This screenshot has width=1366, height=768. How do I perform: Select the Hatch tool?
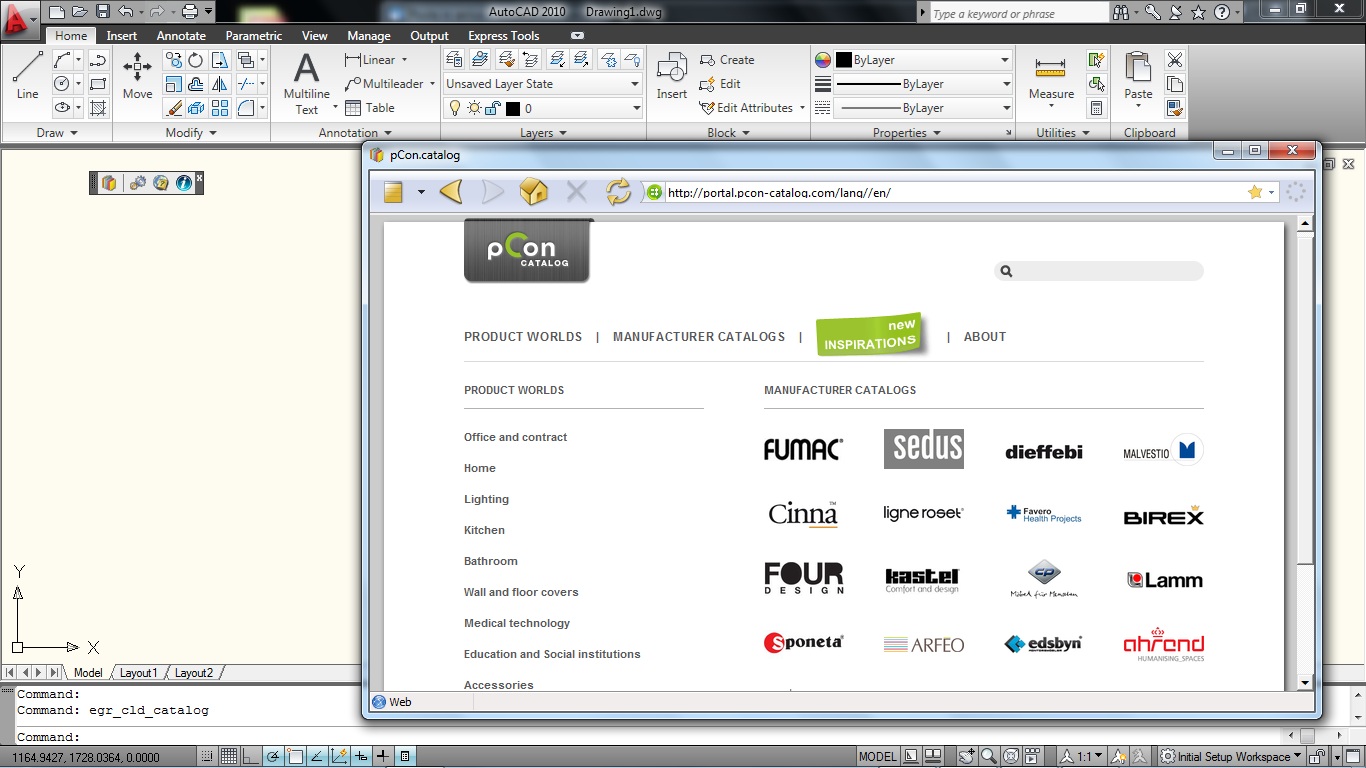pyautogui.click(x=98, y=108)
